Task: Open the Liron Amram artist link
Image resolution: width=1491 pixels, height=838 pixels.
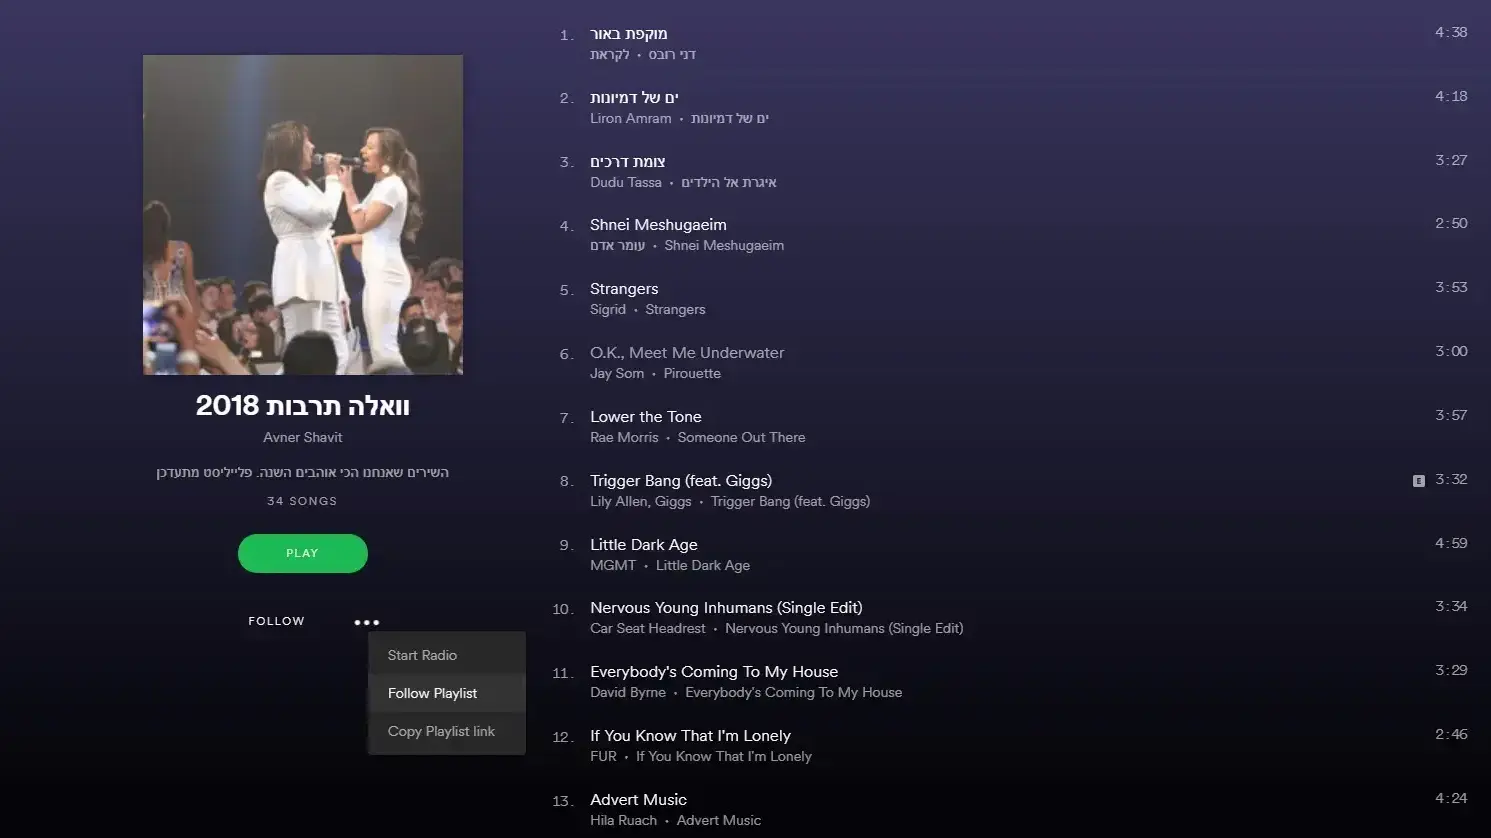Action: pos(630,118)
